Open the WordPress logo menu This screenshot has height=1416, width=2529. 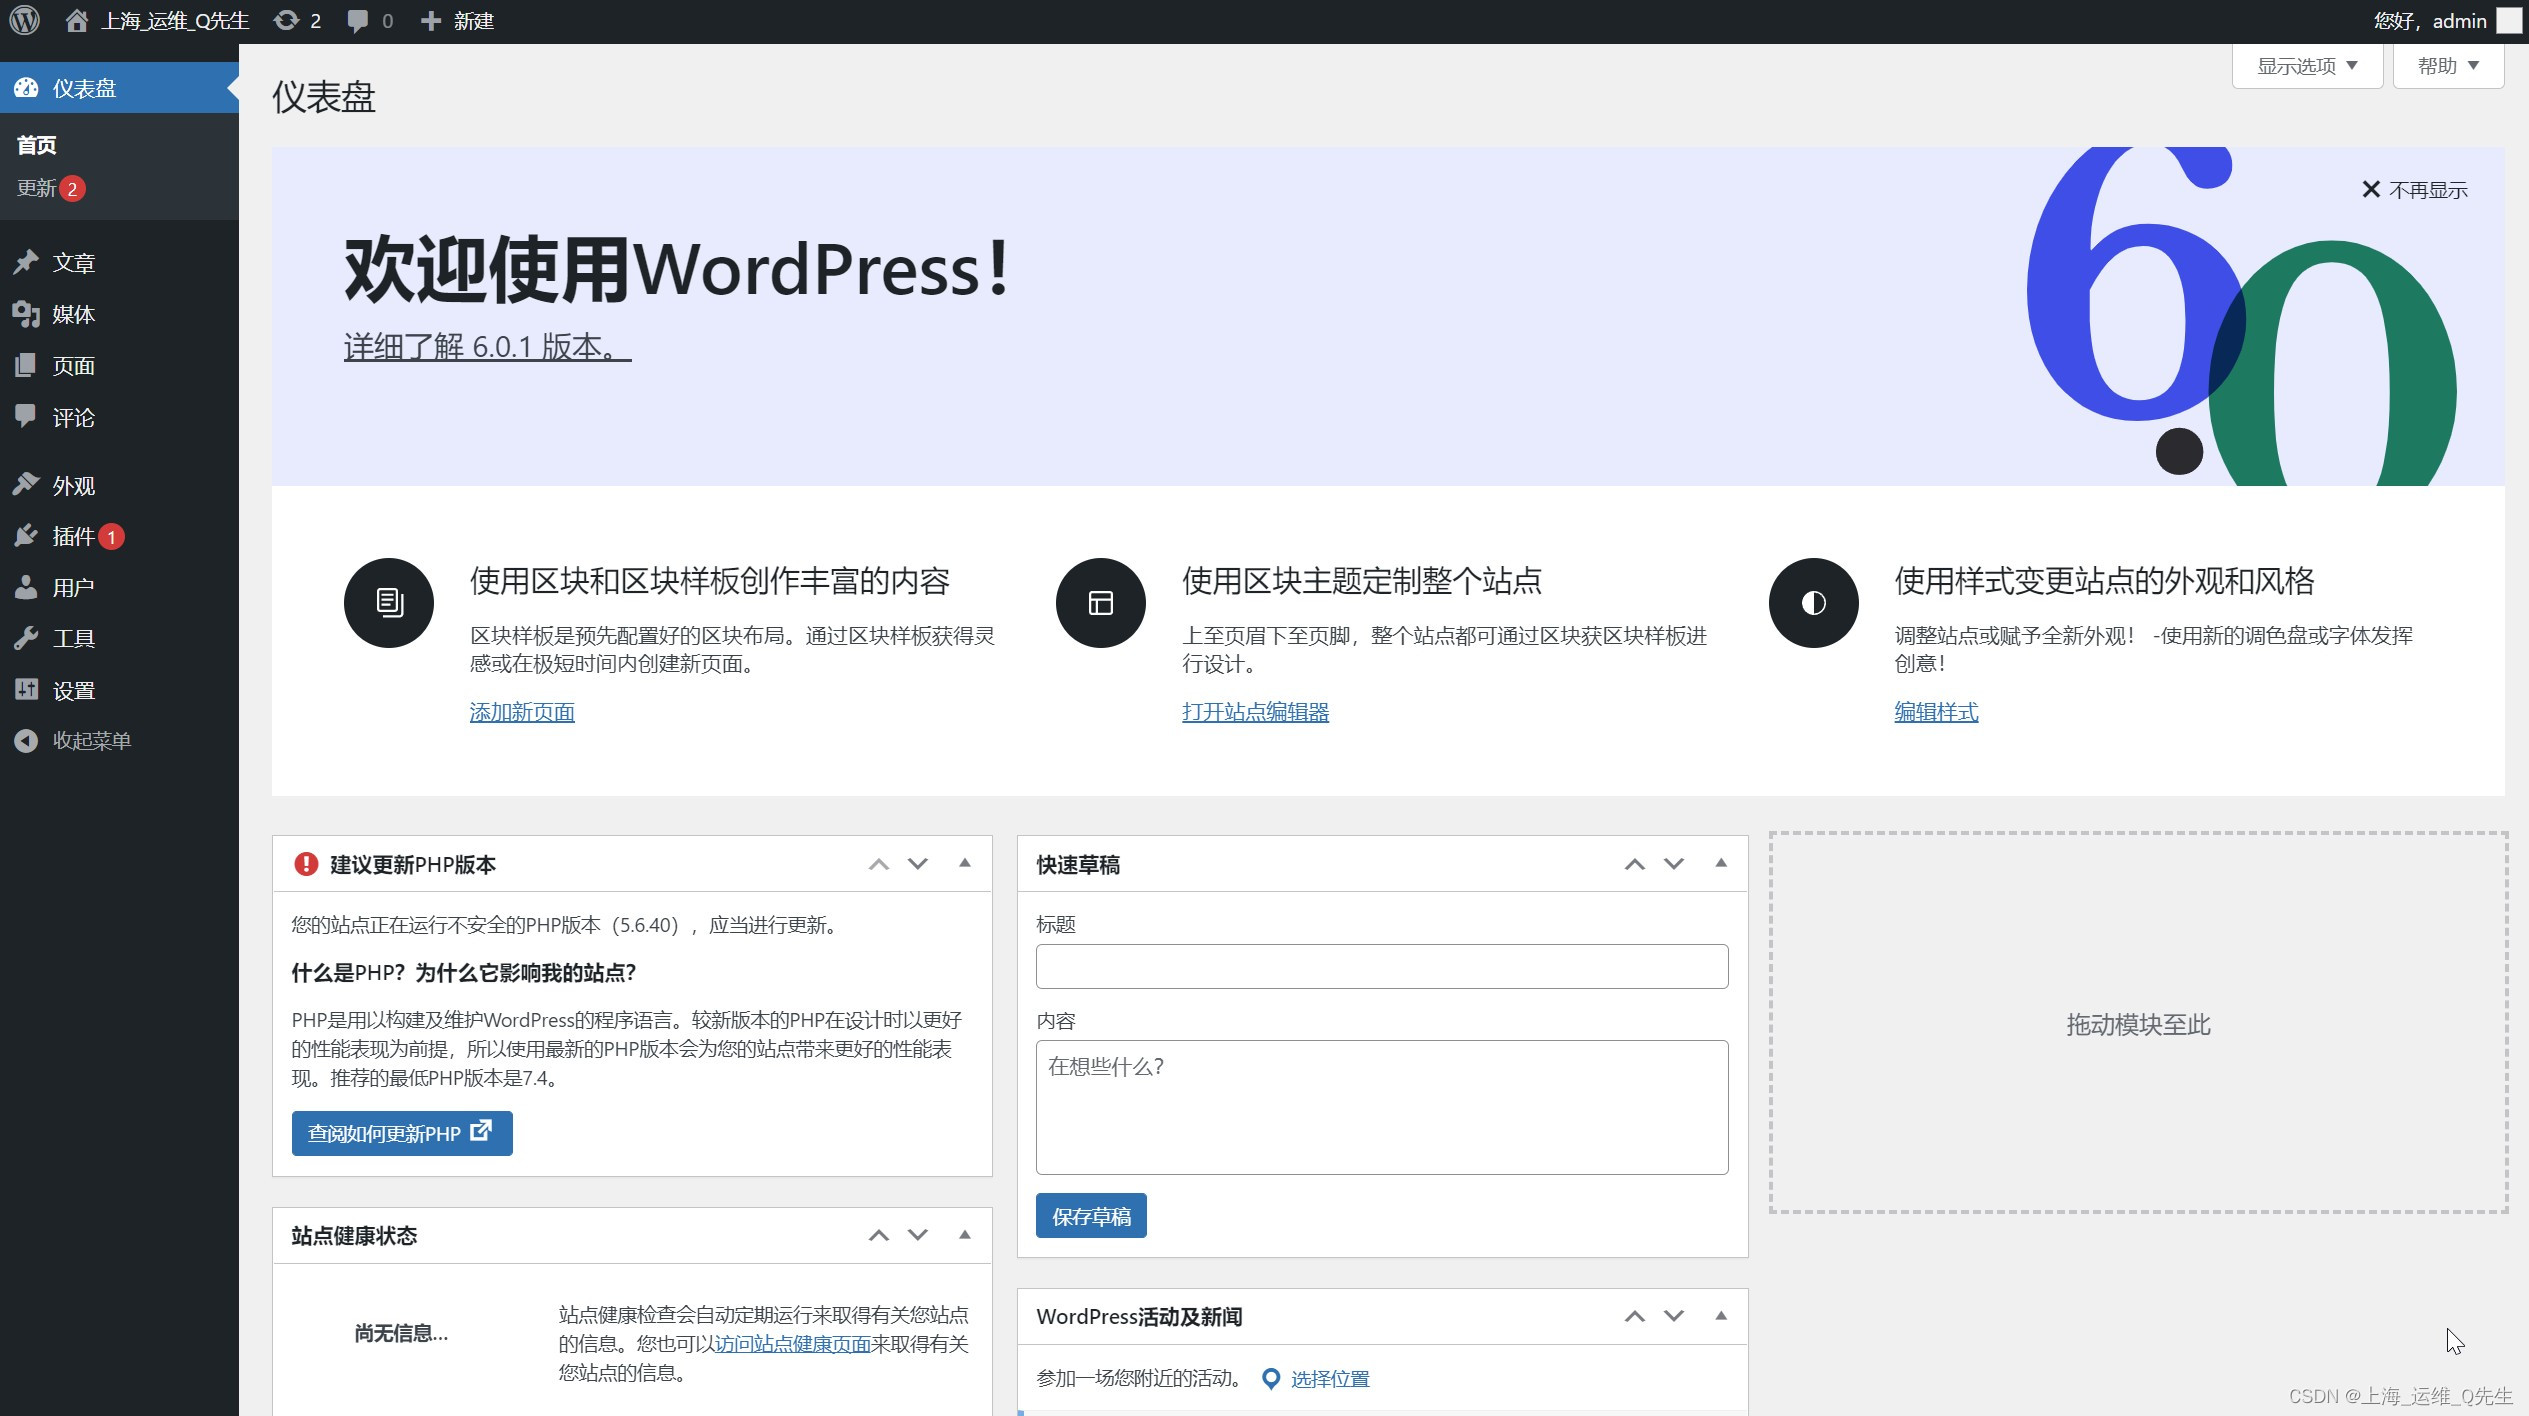25,21
